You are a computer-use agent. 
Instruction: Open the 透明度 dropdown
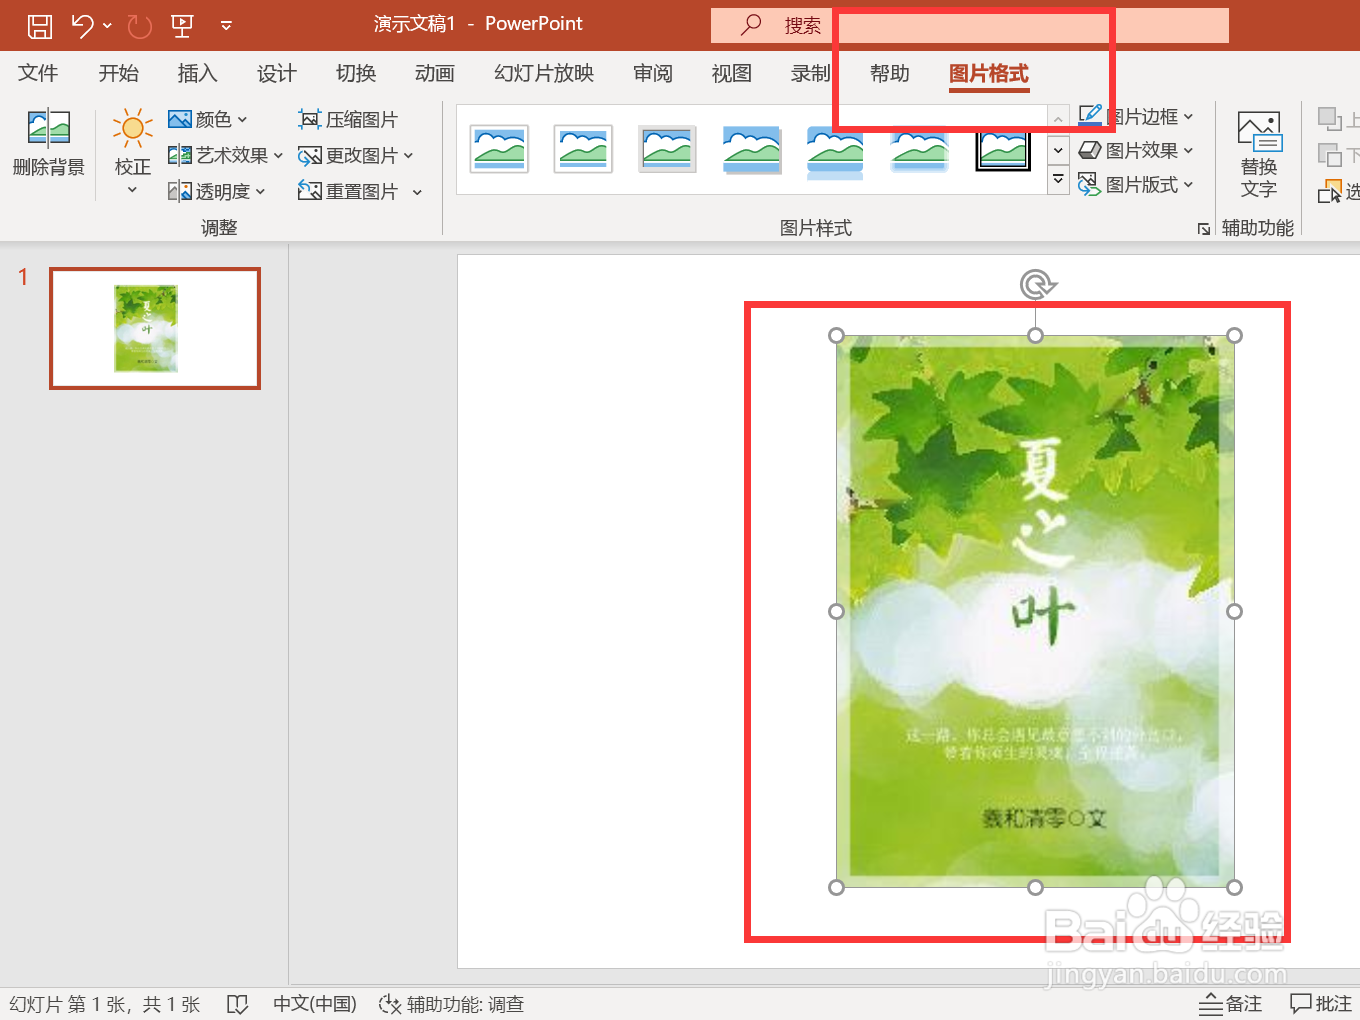(x=216, y=191)
